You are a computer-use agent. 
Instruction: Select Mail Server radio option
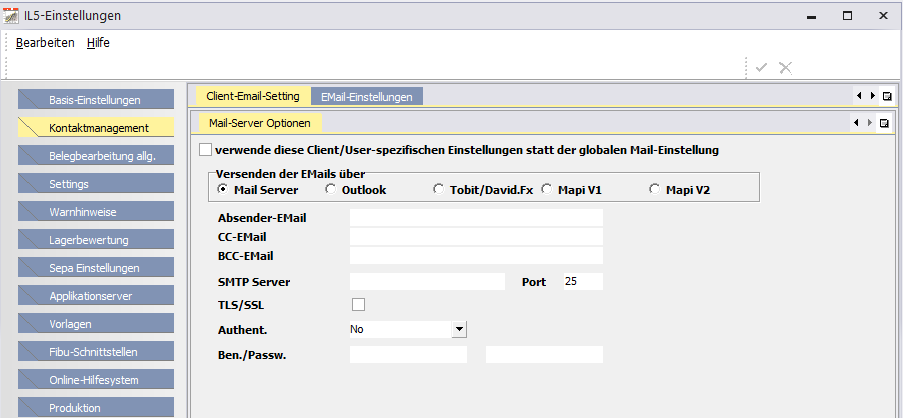[222, 189]
